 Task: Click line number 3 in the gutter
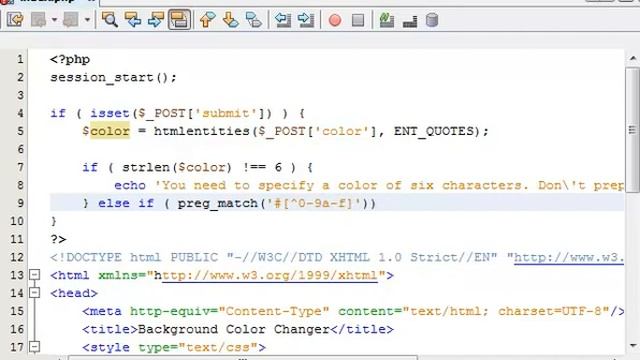[20, 95]
